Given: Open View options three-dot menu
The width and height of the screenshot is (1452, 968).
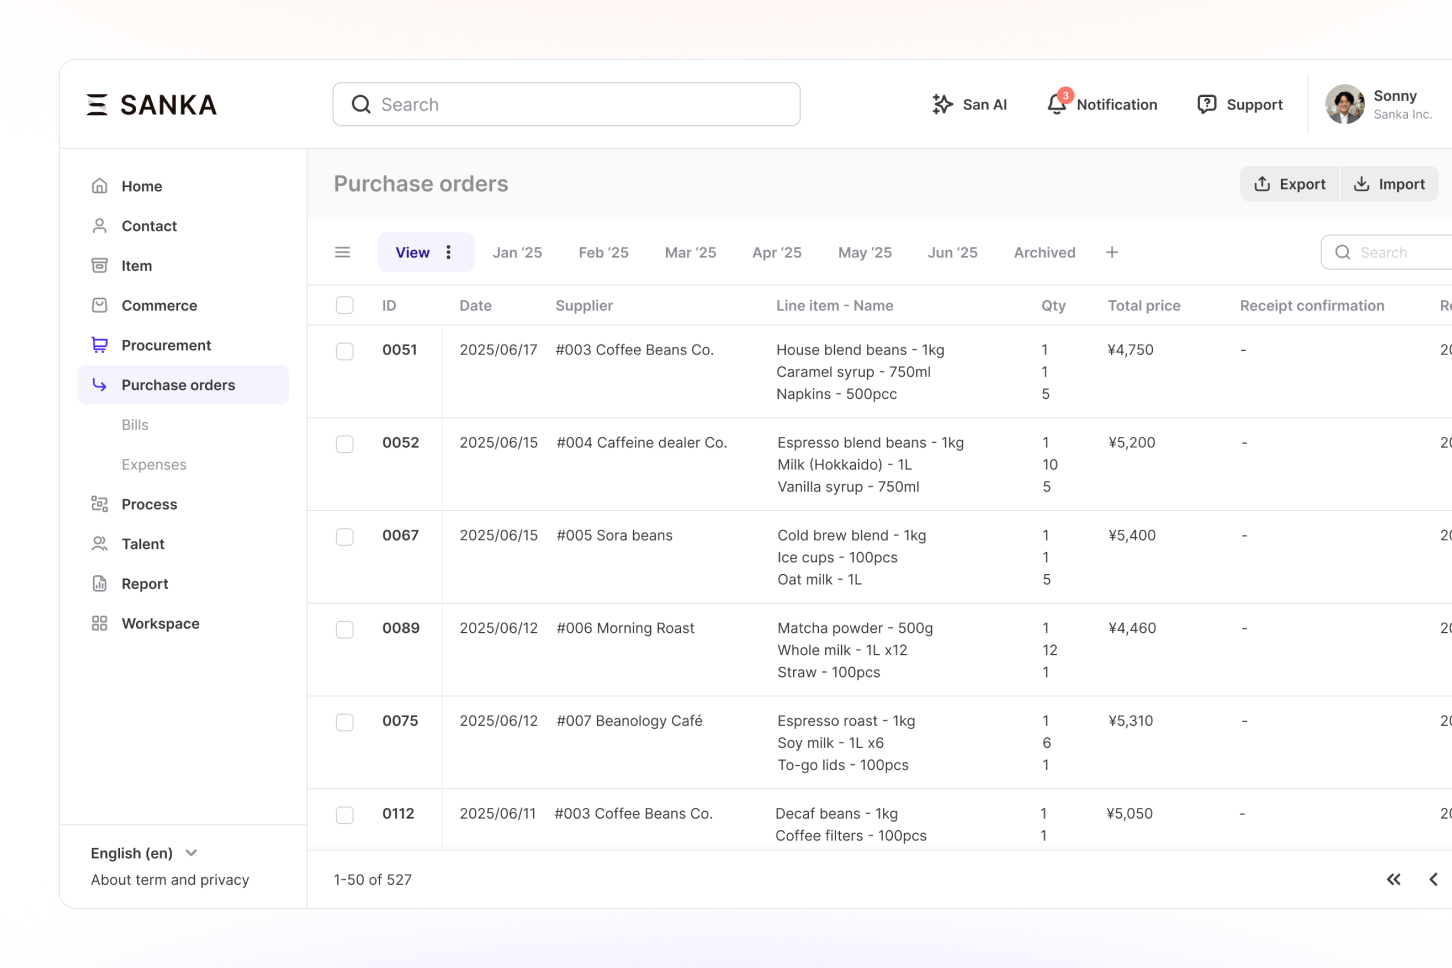Looking at the screenshot, I should click(449, 252).
